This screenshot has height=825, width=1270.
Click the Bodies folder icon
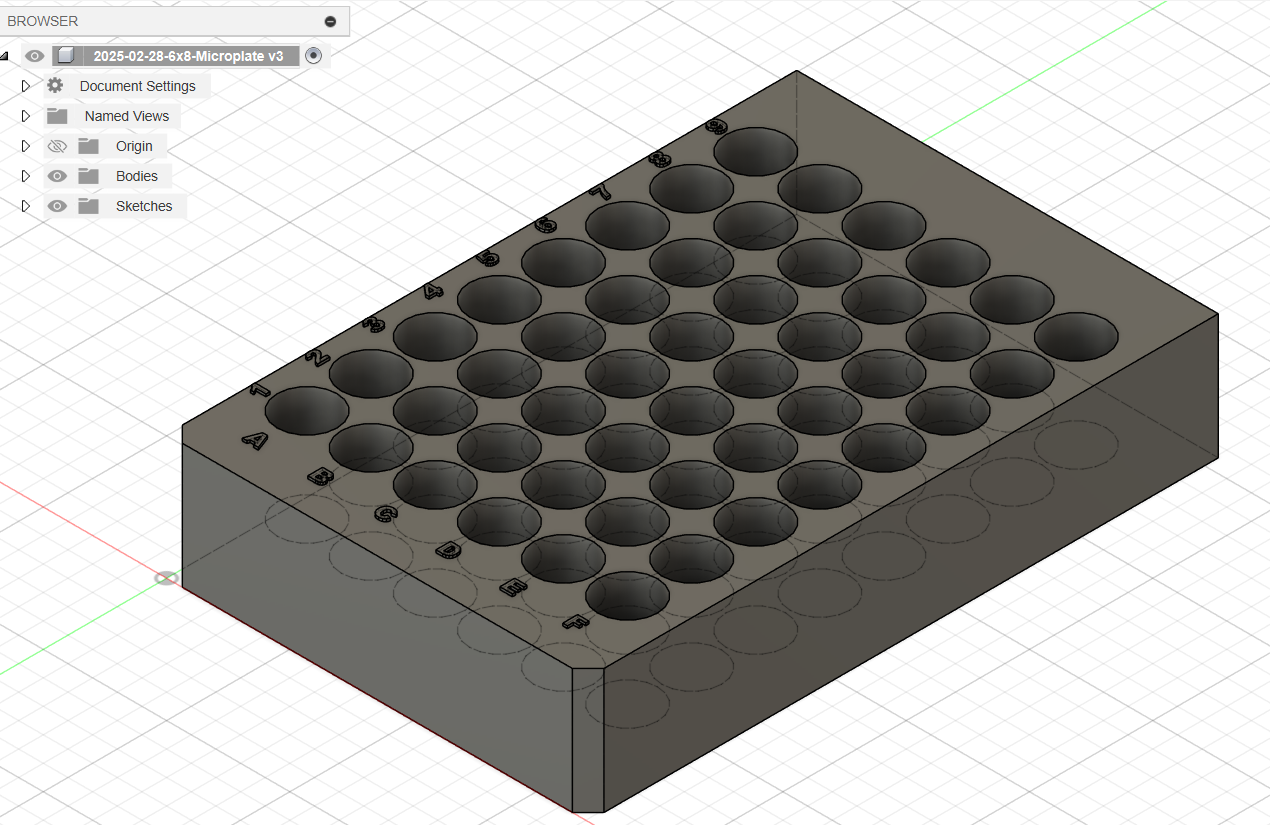pyautogui.click(x=89, y=176)
